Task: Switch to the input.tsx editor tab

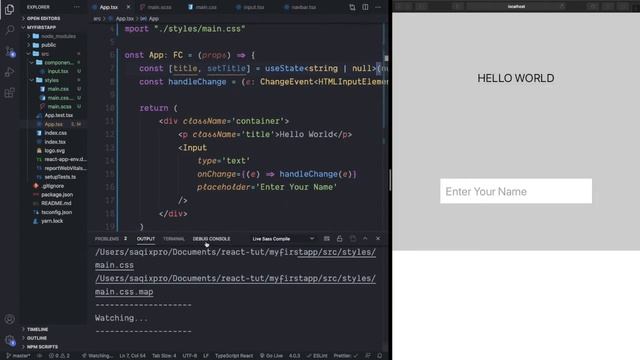Action: click(250, 7)
